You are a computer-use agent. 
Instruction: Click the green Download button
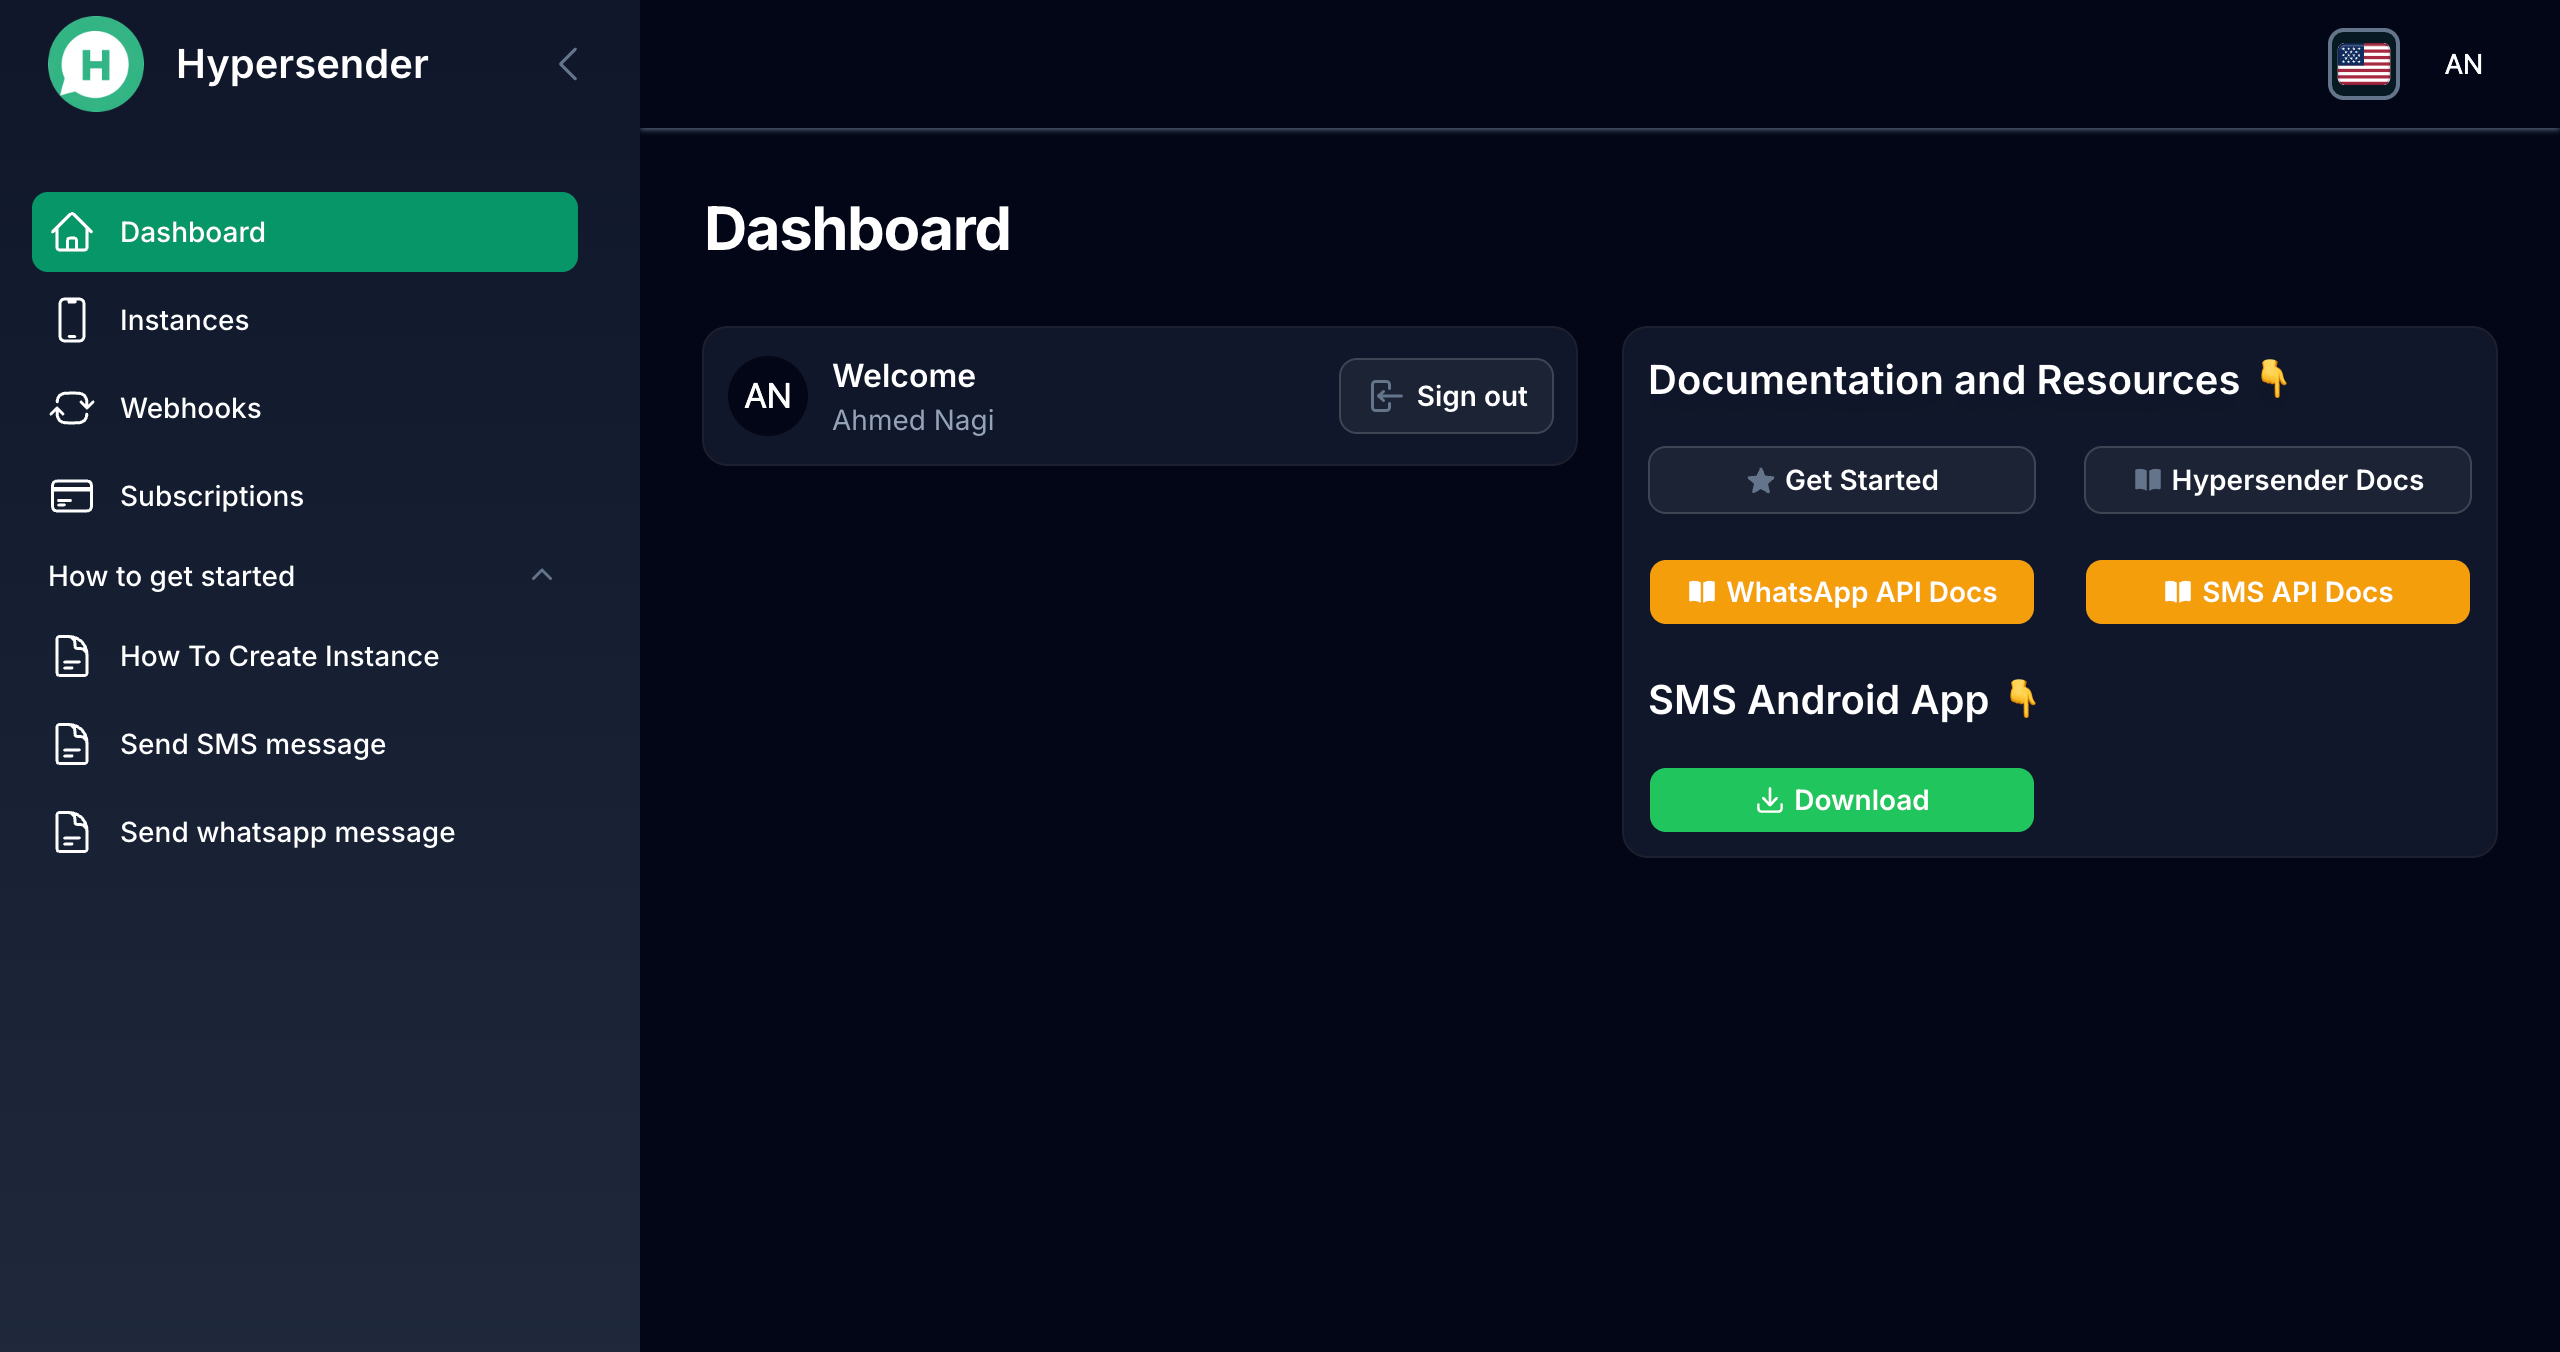(x=1842, y=800)
